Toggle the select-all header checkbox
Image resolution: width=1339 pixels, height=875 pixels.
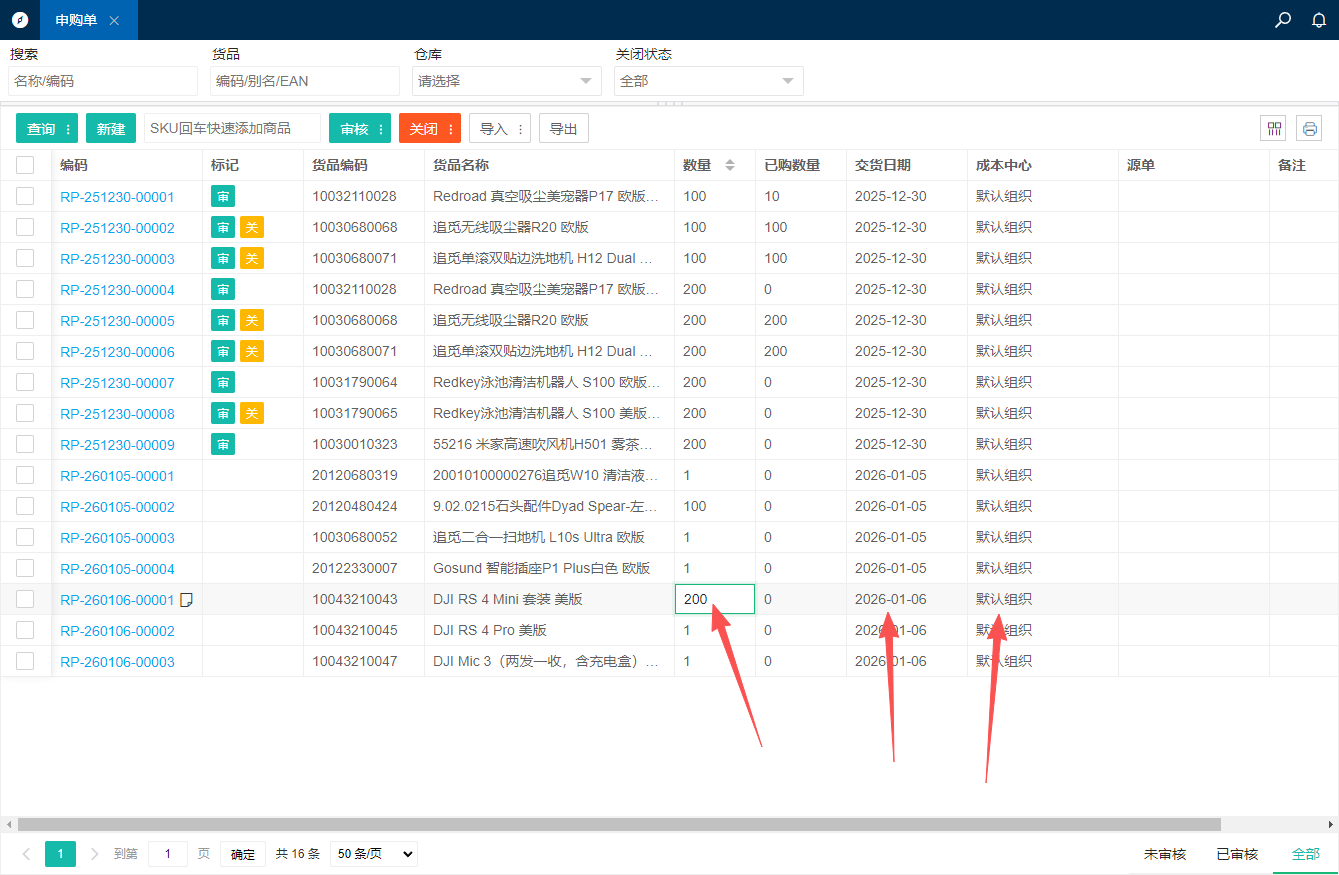click(x=25, y=165)
